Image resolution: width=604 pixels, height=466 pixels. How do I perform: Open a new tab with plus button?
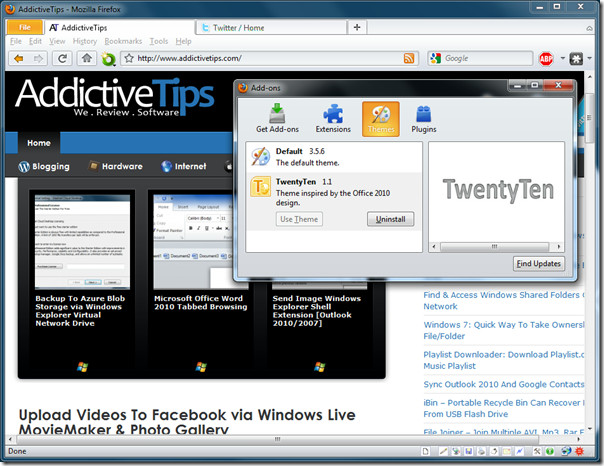tap(357, 27)
